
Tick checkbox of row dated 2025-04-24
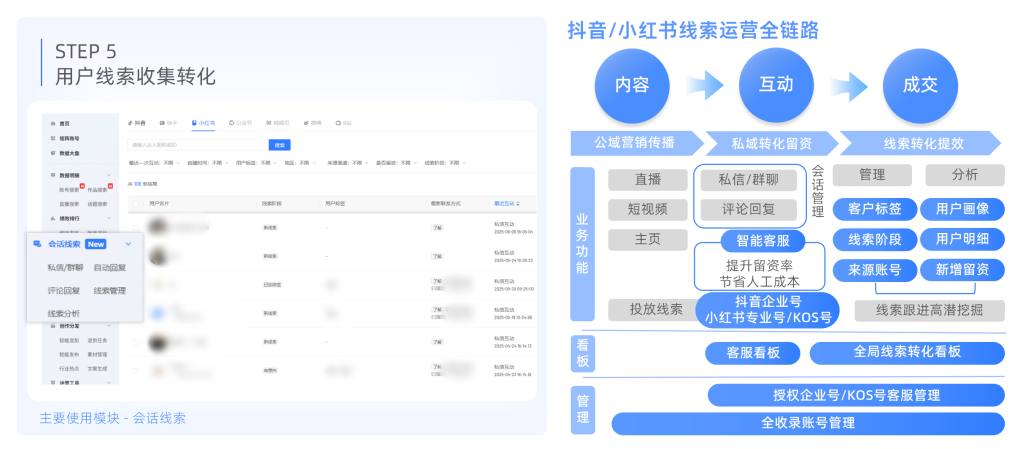136,342
